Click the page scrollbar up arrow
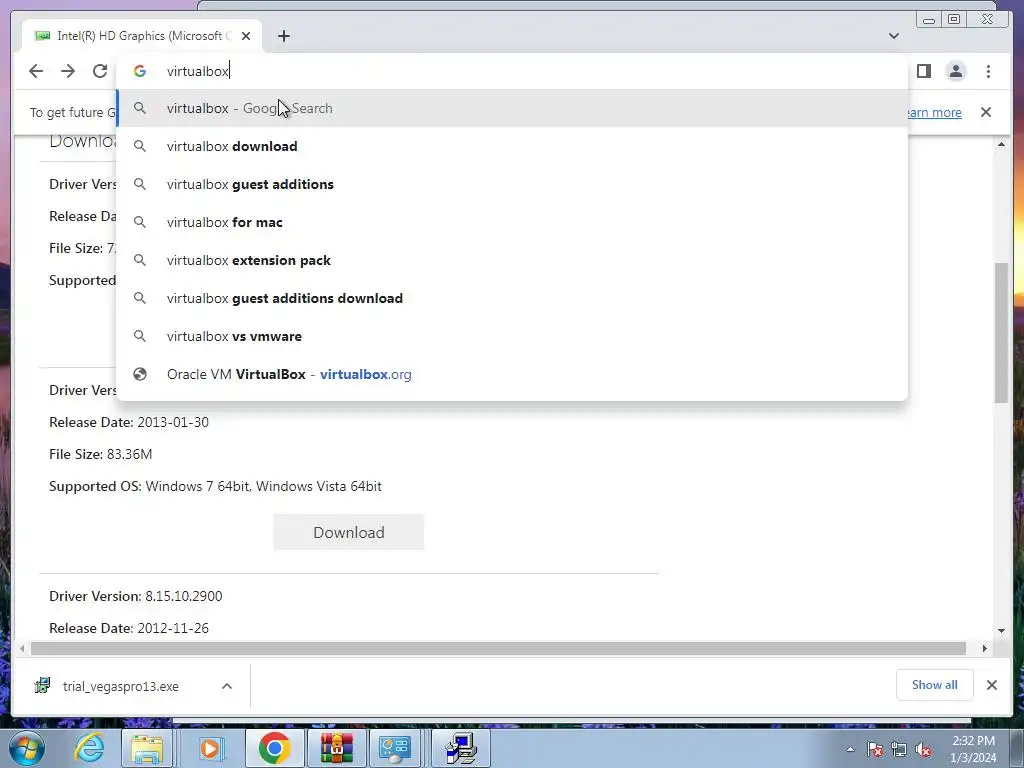1024x768 pixels. (1001, 144)
